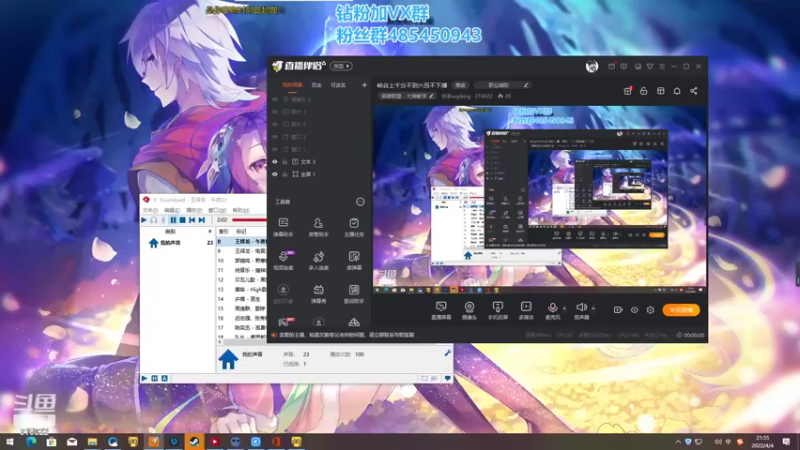The height and width of the screenshot is (450, 800).
Task: Add a 摄像头 camera source
Action: (469, 310)
